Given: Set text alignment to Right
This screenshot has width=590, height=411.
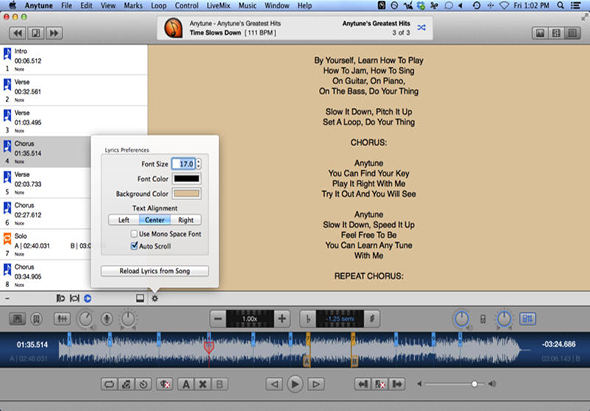Looking at the screenshot, I should pos(186,220).
